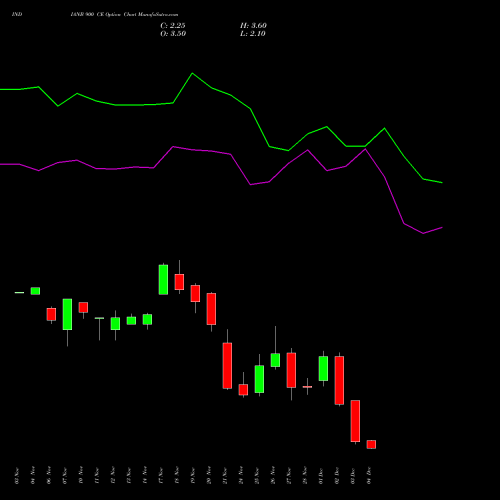Click the "17 Nov" date axis label
Image resolution: width=500 pixels, height=500 pixels.
tap(161, 476)
